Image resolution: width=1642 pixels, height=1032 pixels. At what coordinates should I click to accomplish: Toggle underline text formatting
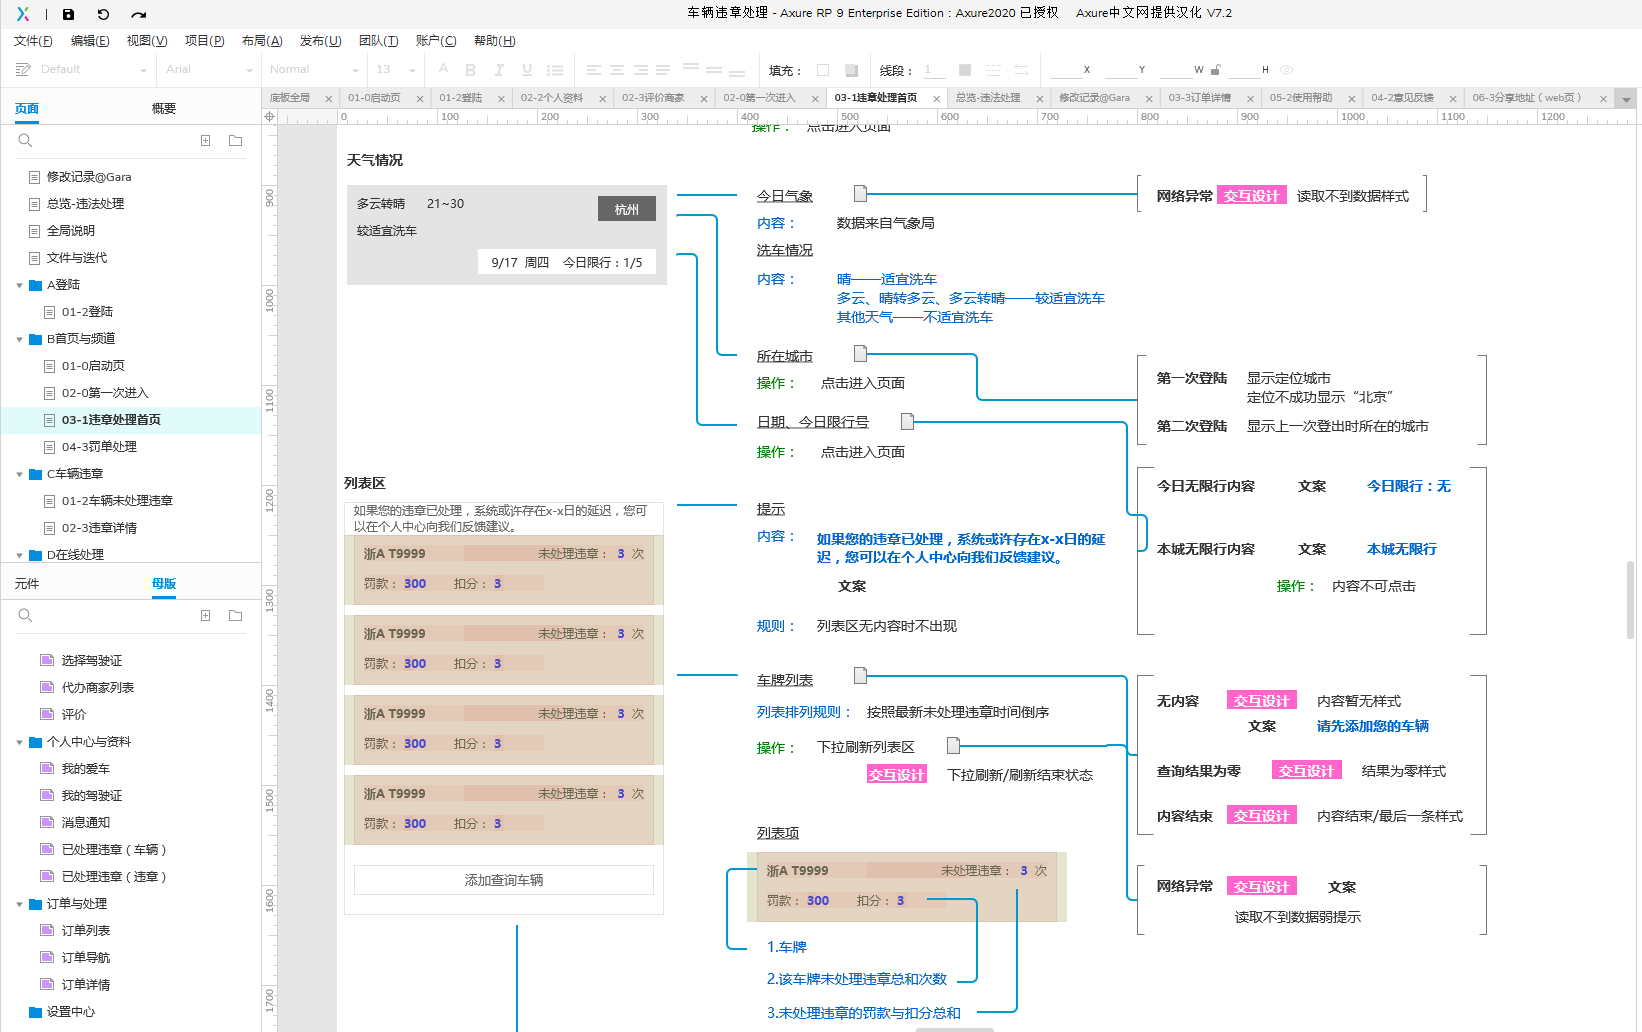point(527,70)
